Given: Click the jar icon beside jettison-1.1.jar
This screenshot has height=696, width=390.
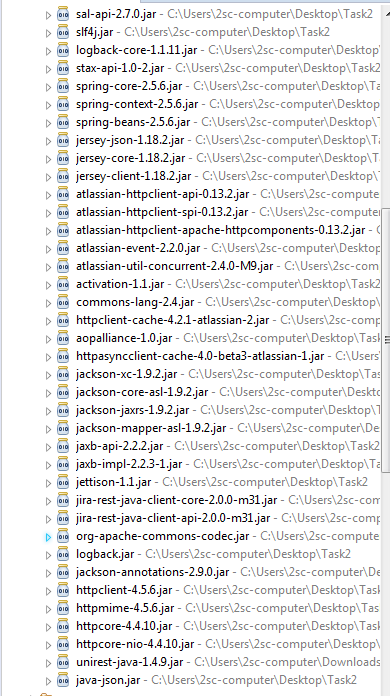Looking at the screenshot, I should click(63, 482).
